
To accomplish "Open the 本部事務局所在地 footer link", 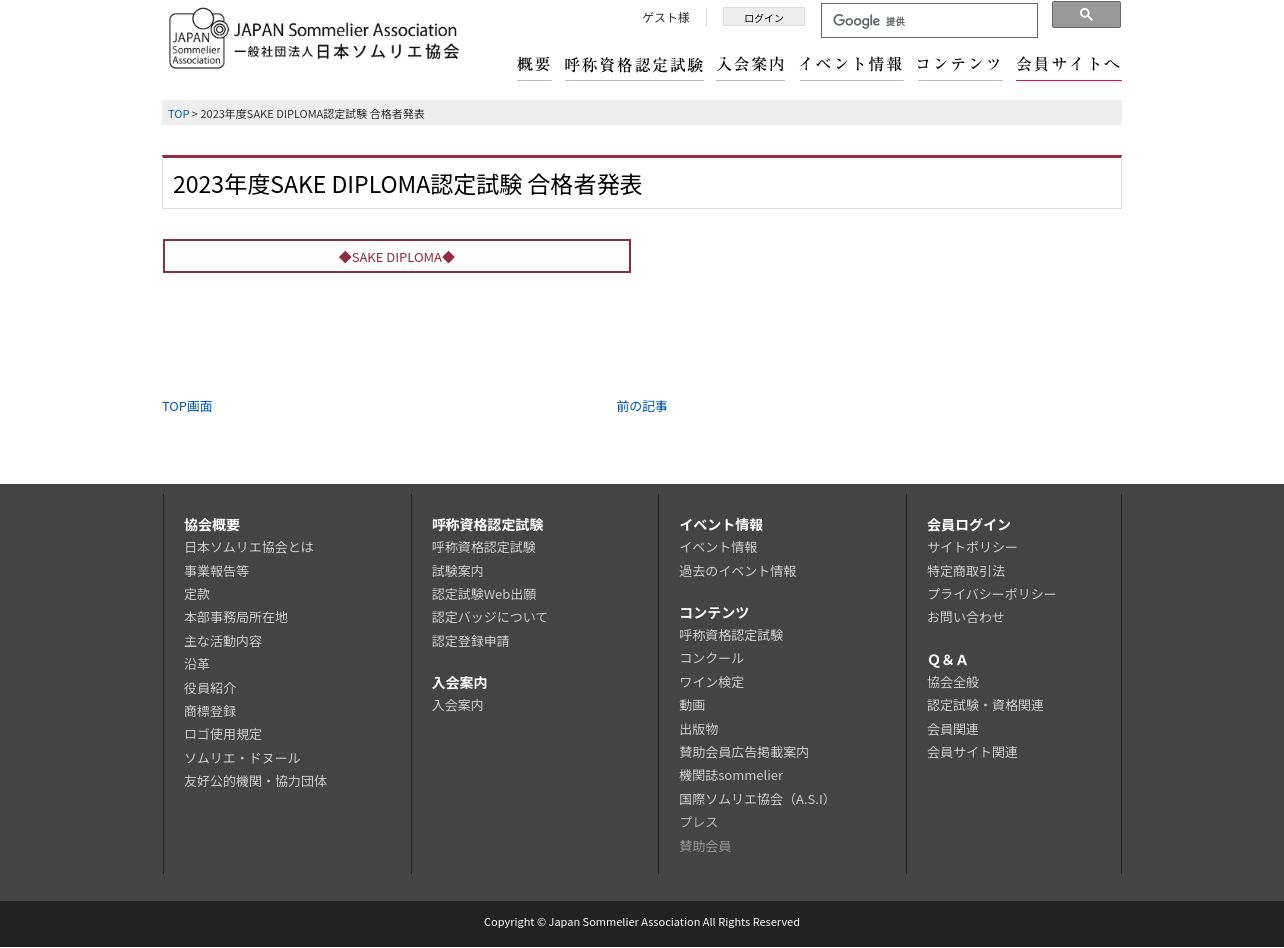I will (236, 617).
